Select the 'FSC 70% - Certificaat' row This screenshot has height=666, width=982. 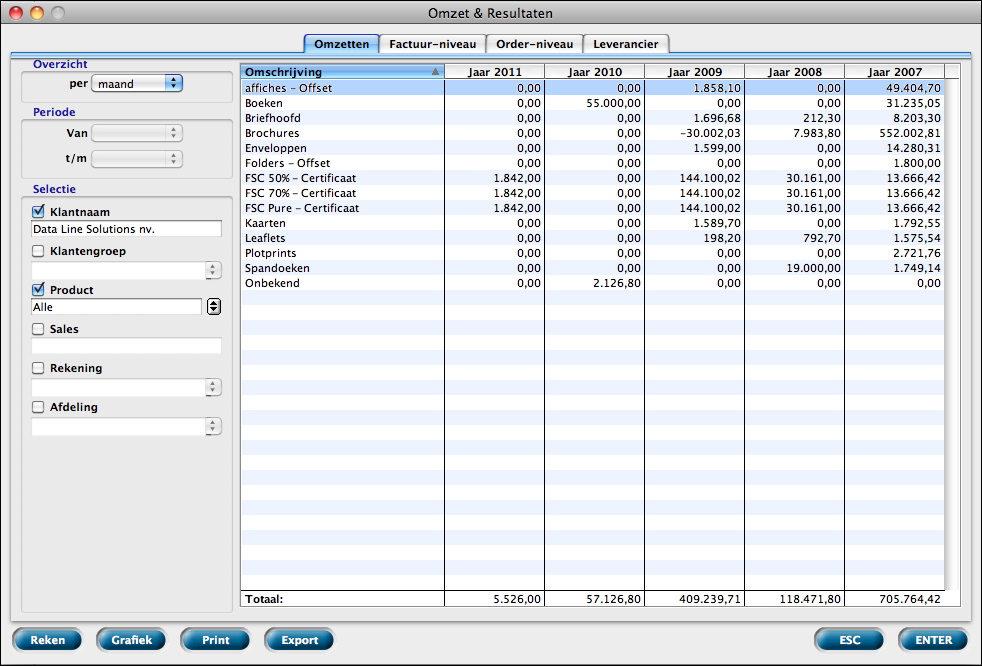point(592,193)
